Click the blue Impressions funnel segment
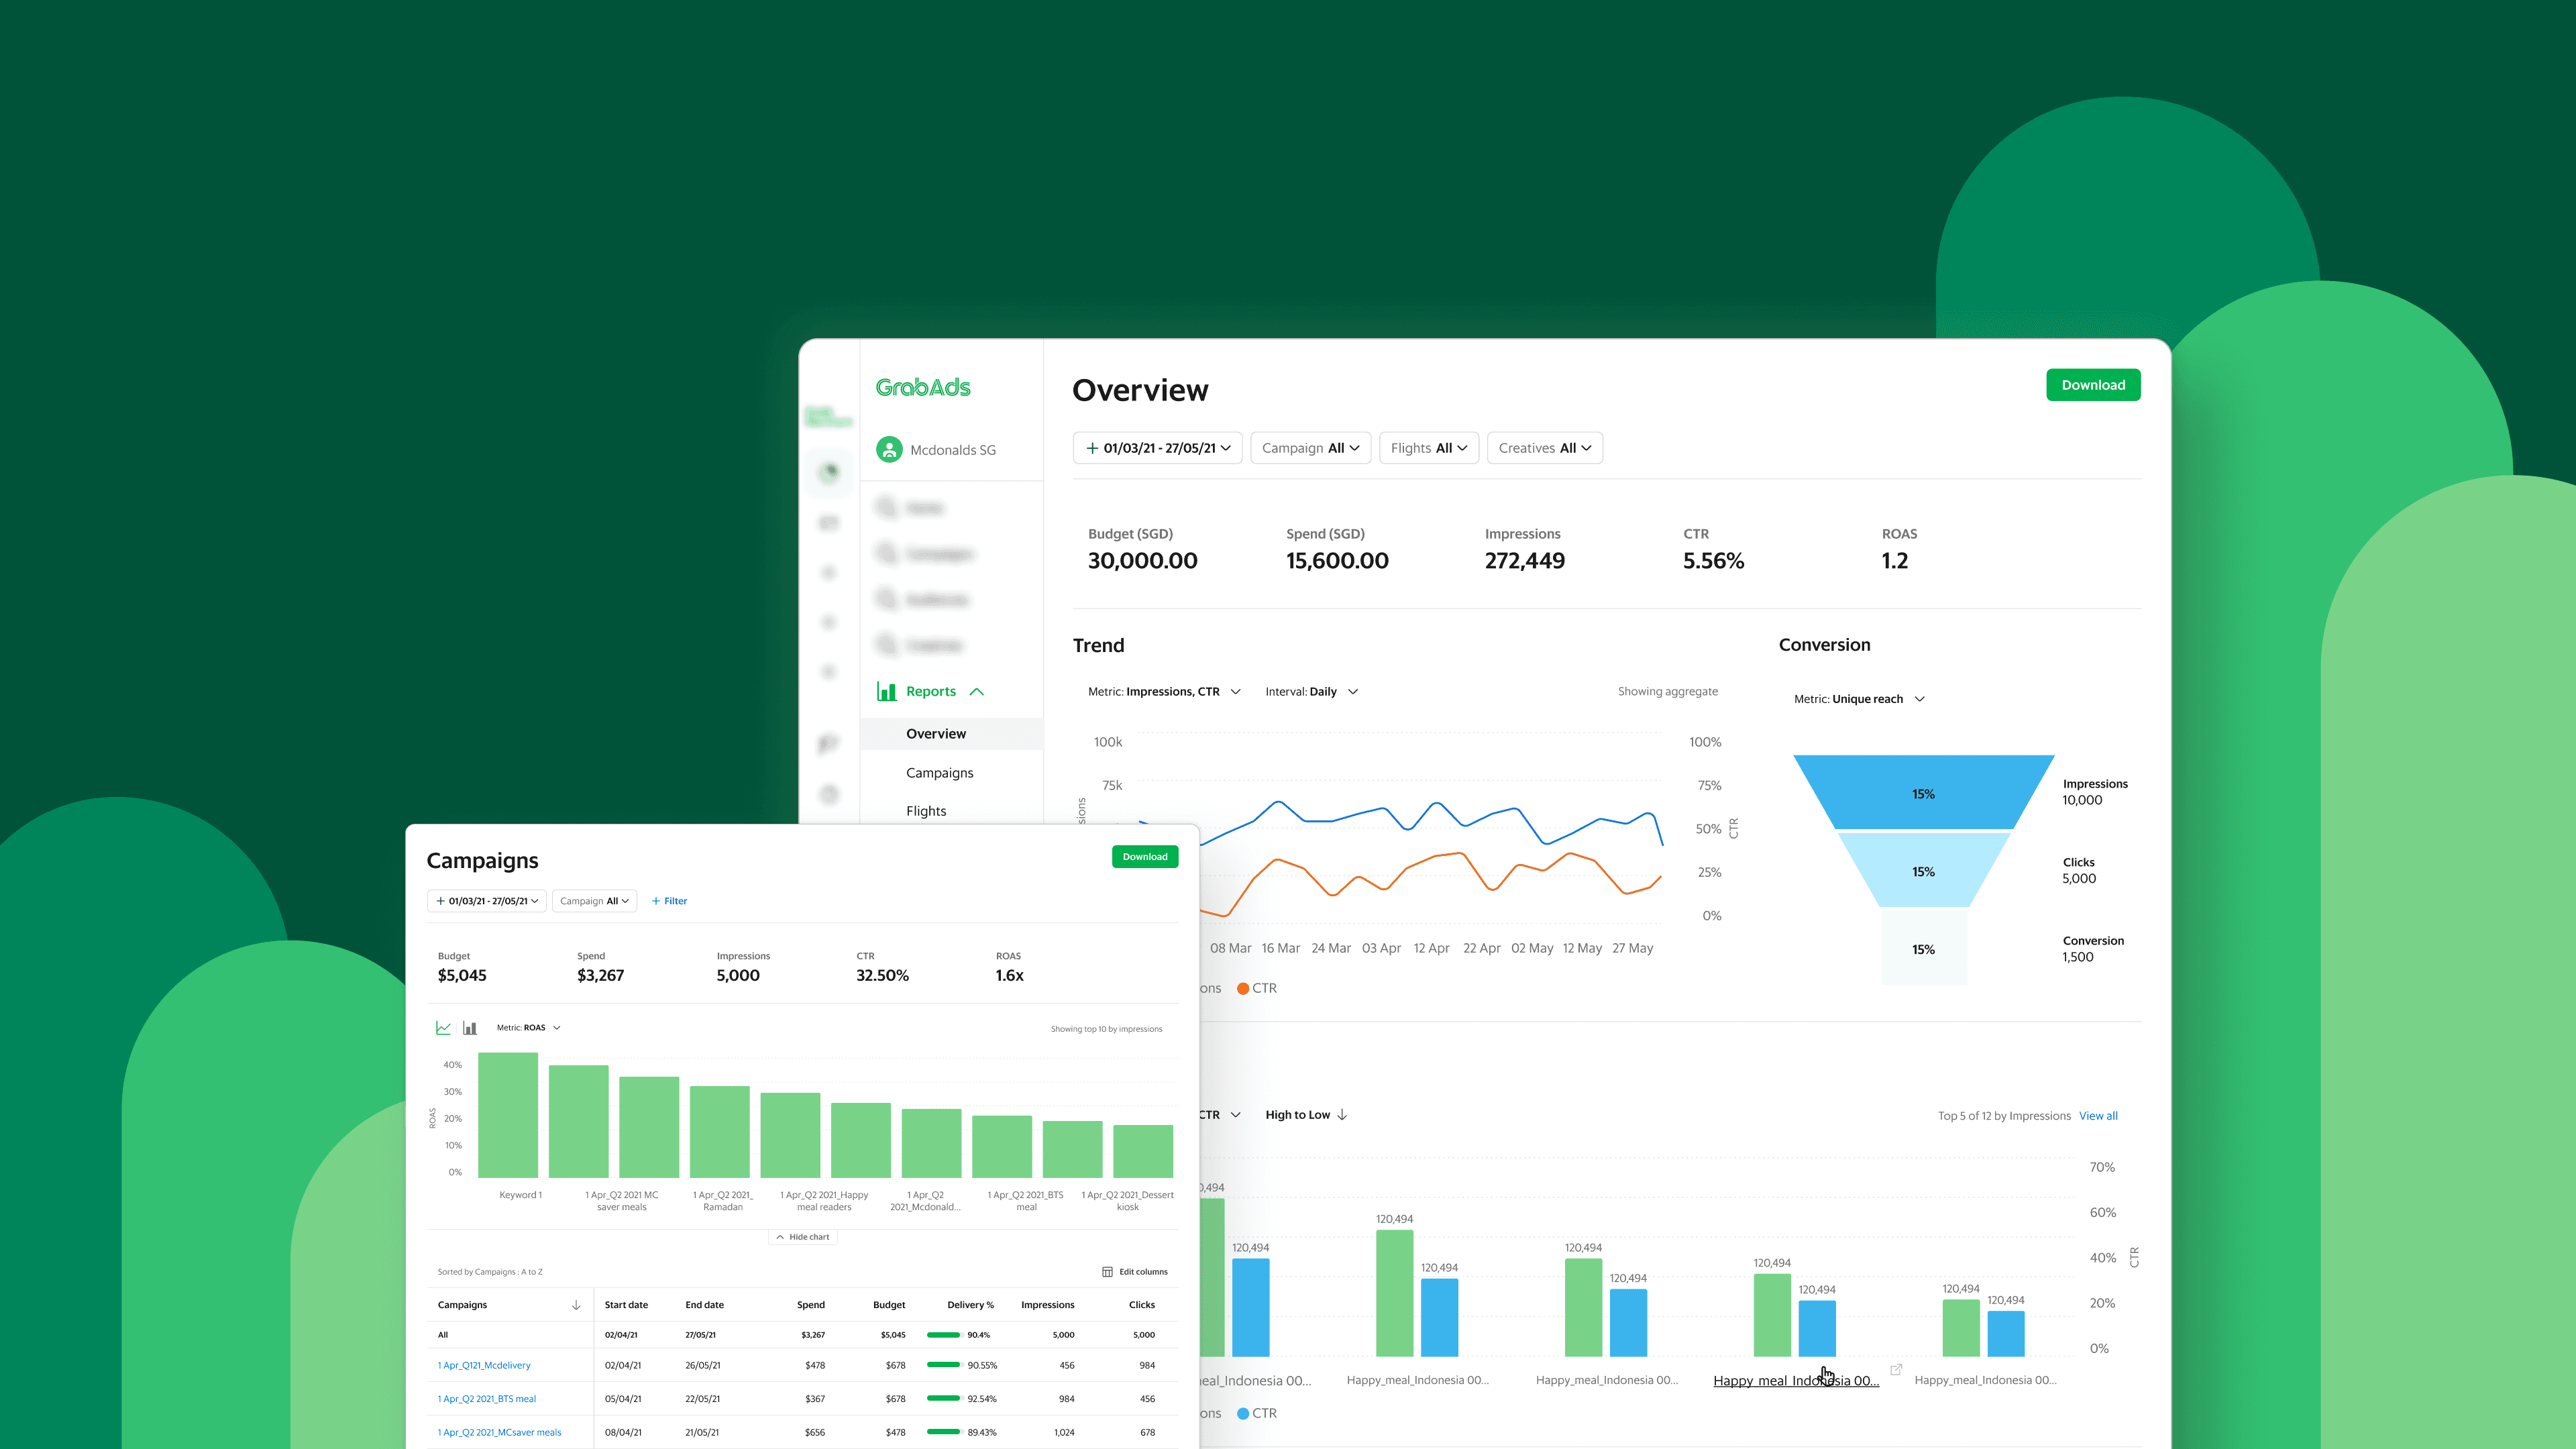 pyautogui.click(x=1922, y=793)
